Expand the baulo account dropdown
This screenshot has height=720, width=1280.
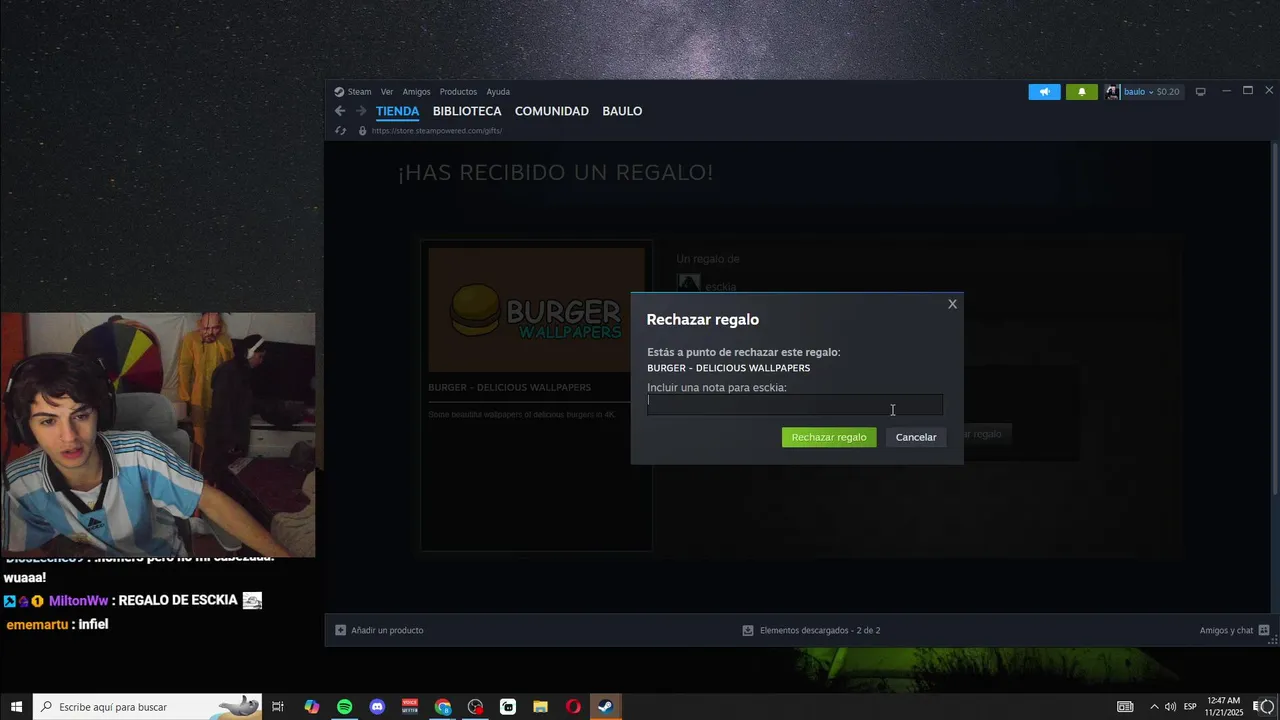1150,92
